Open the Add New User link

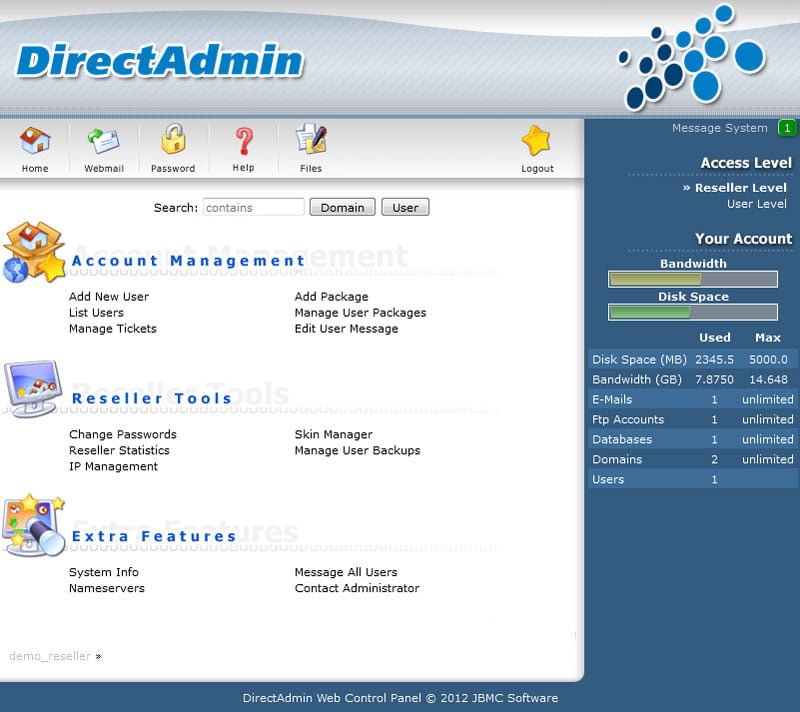click(x=109, y=297)
